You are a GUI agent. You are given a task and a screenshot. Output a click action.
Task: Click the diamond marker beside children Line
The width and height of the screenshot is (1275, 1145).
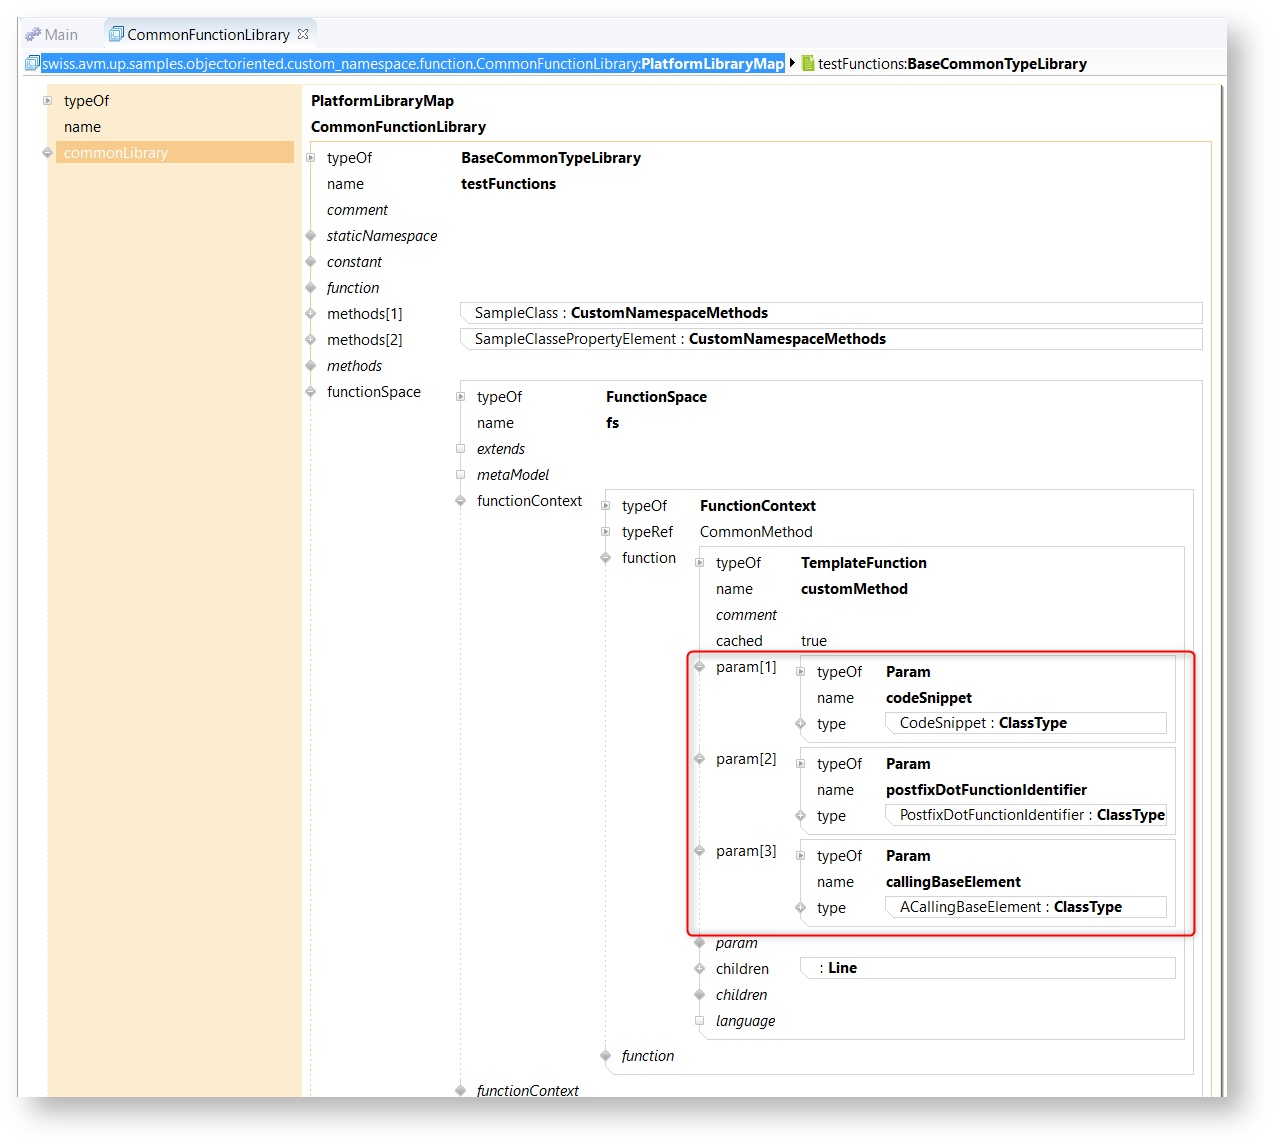tap(700, 969)
